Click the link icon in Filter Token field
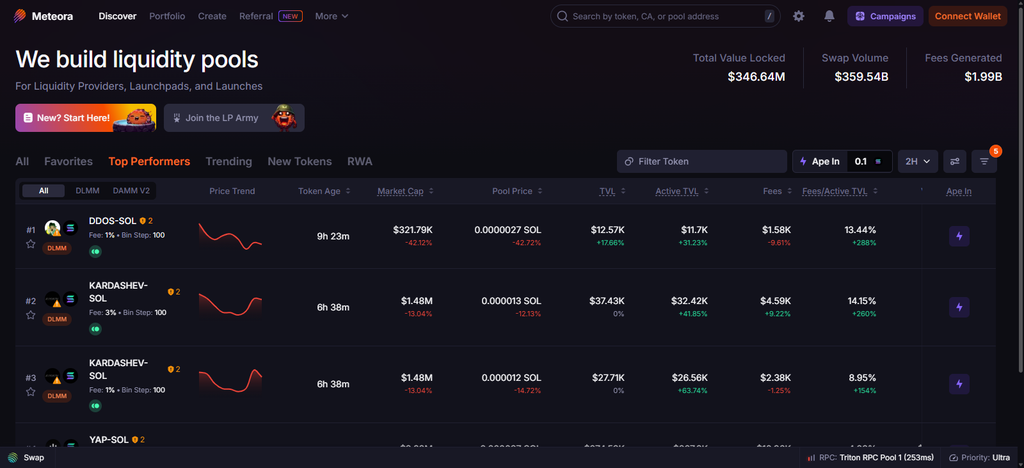This screenshot has height=468, width=1024. click(629, 161)
